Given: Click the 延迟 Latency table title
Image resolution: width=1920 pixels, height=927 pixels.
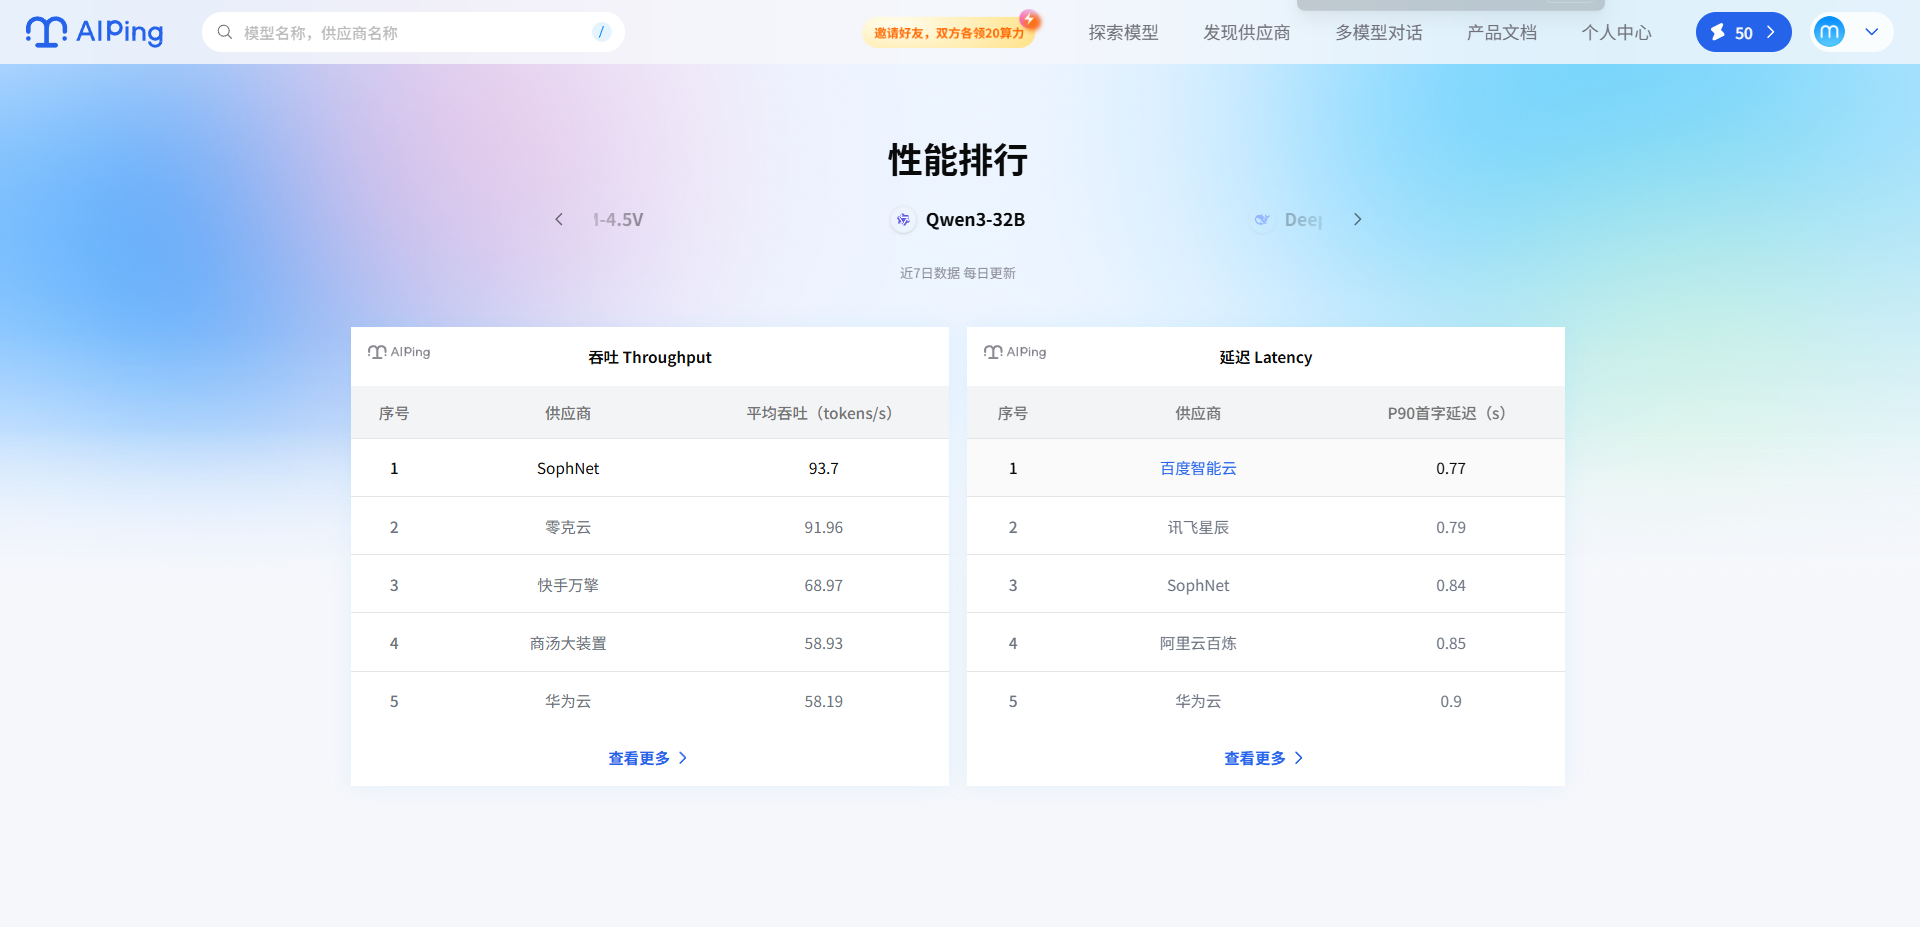Looking at the screenshot, I should point(1266,357).
